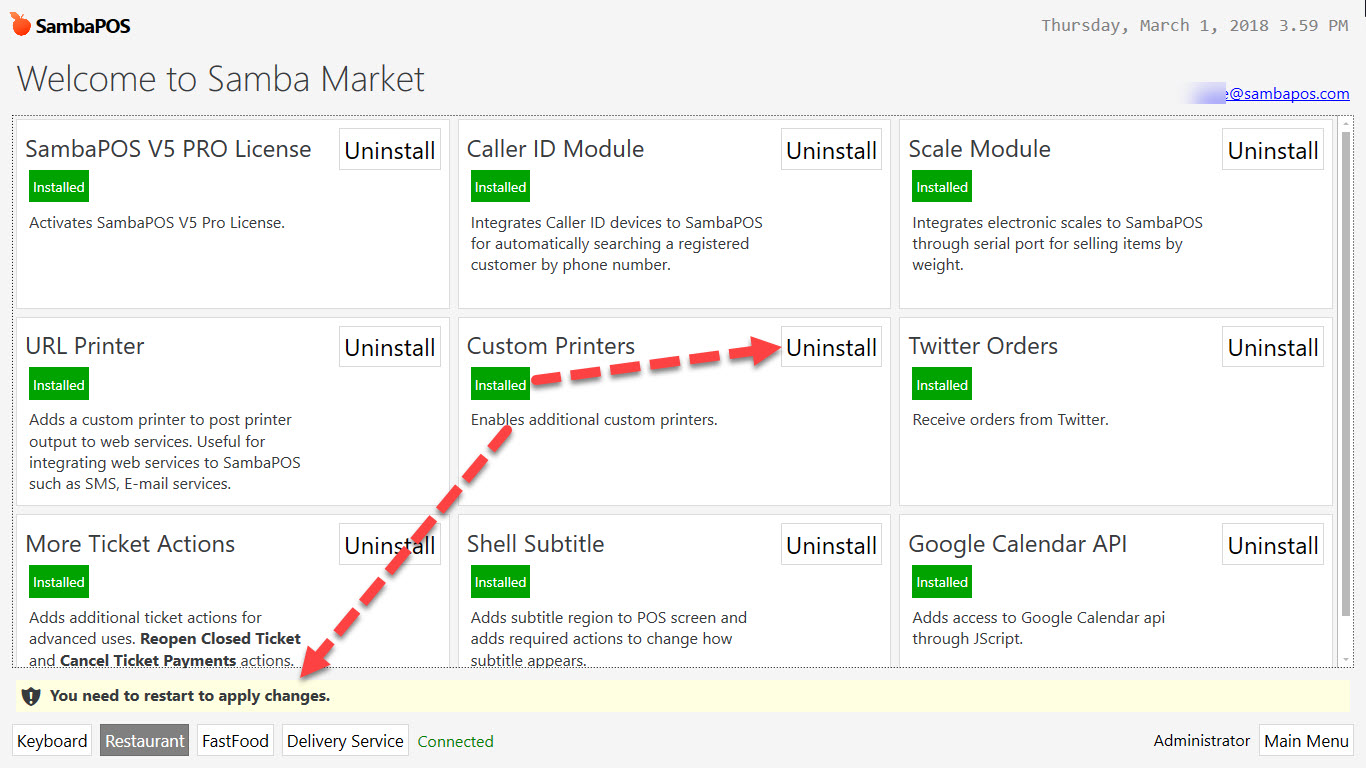Click the restart to apply changes notice
This screenshot has height=768, width=1366.
188,695
